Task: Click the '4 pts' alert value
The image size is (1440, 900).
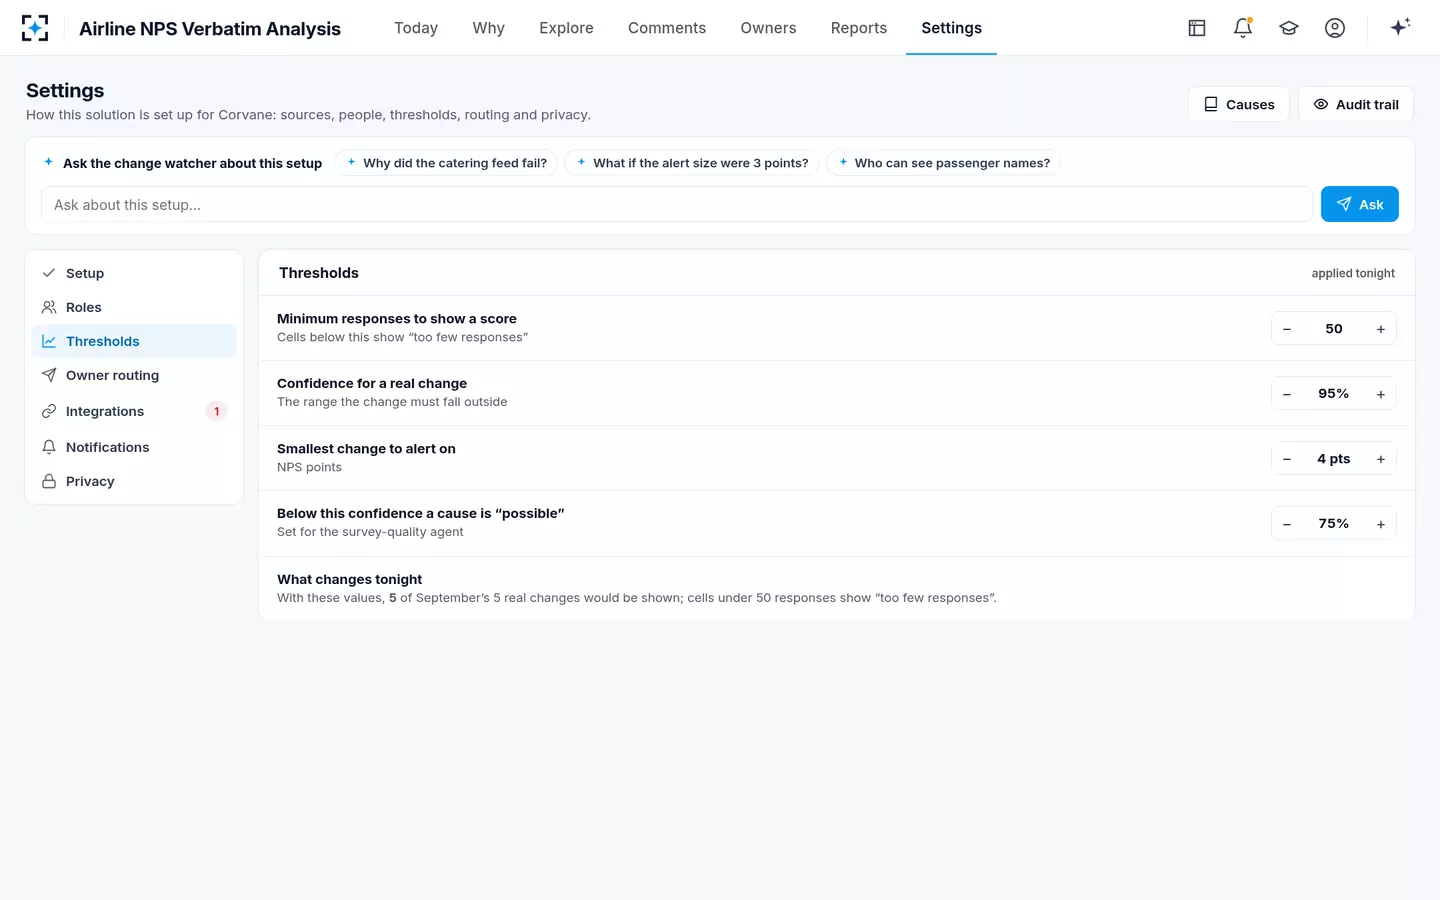Action: point(1334,459)
